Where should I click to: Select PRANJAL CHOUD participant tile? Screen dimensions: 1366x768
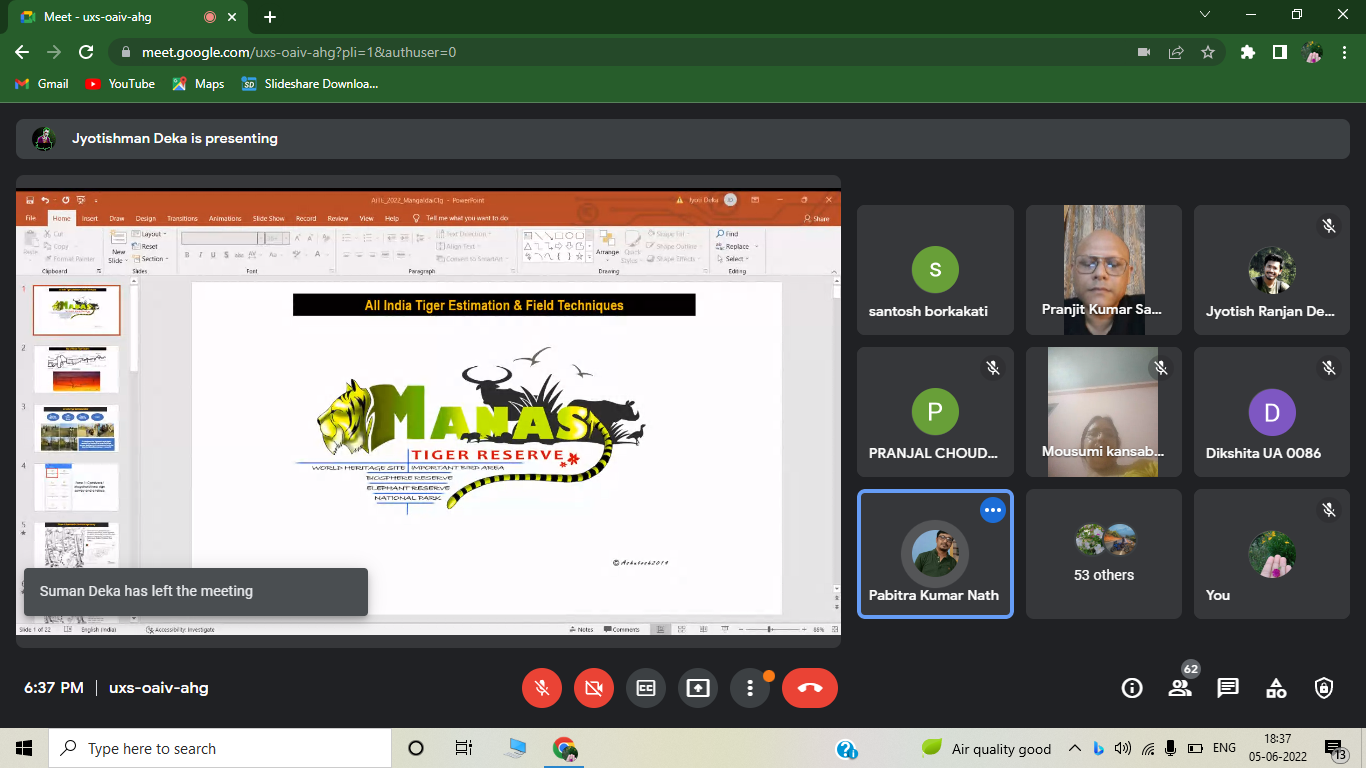point(936,412)
